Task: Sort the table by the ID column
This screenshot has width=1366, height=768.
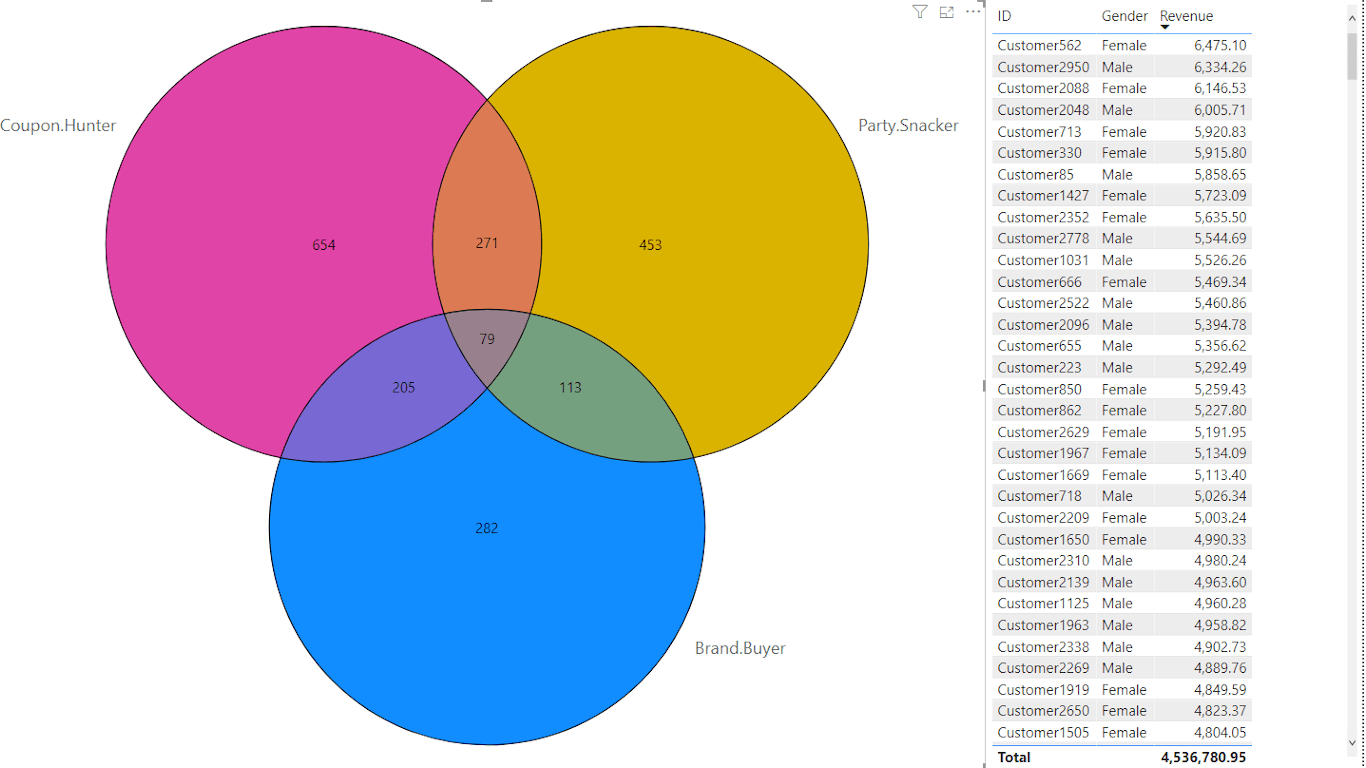Action: pos(1002,16)
